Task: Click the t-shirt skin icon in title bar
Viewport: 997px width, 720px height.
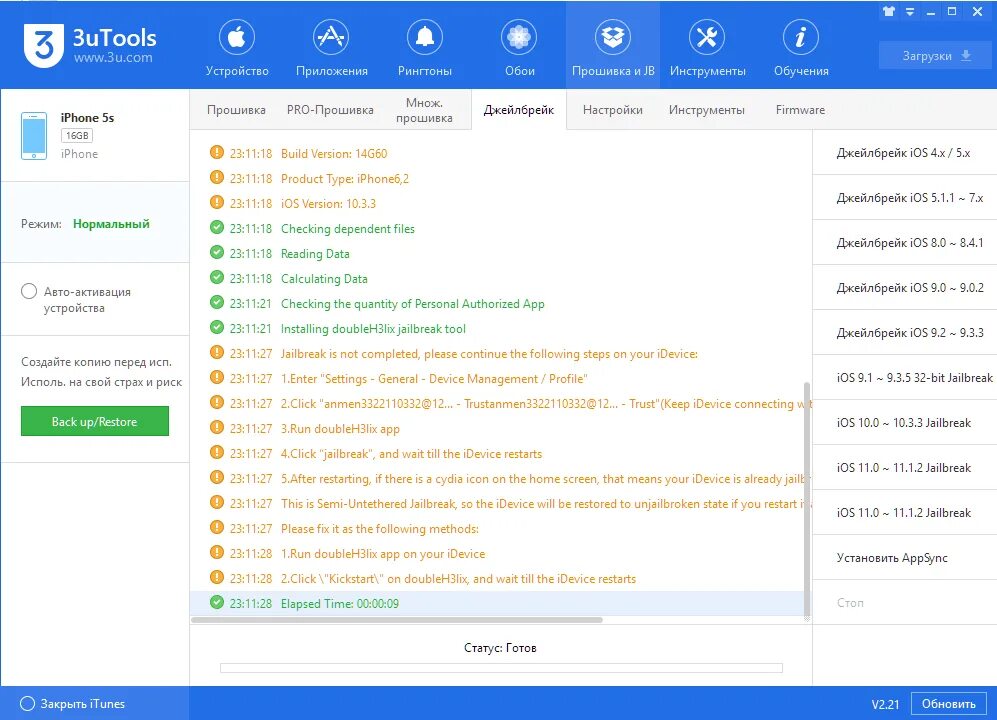Action: point(889,11)
